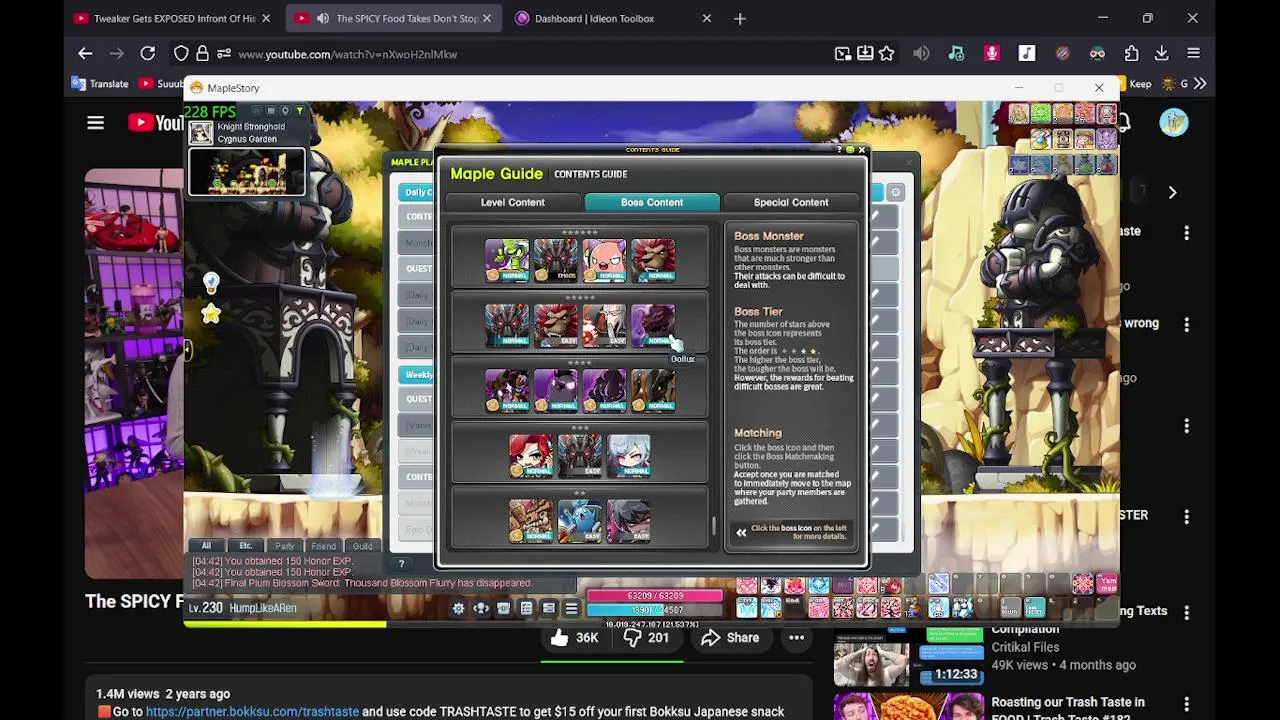
Task: Open the browser hamburger application menu
Action: pos(1194,54)
